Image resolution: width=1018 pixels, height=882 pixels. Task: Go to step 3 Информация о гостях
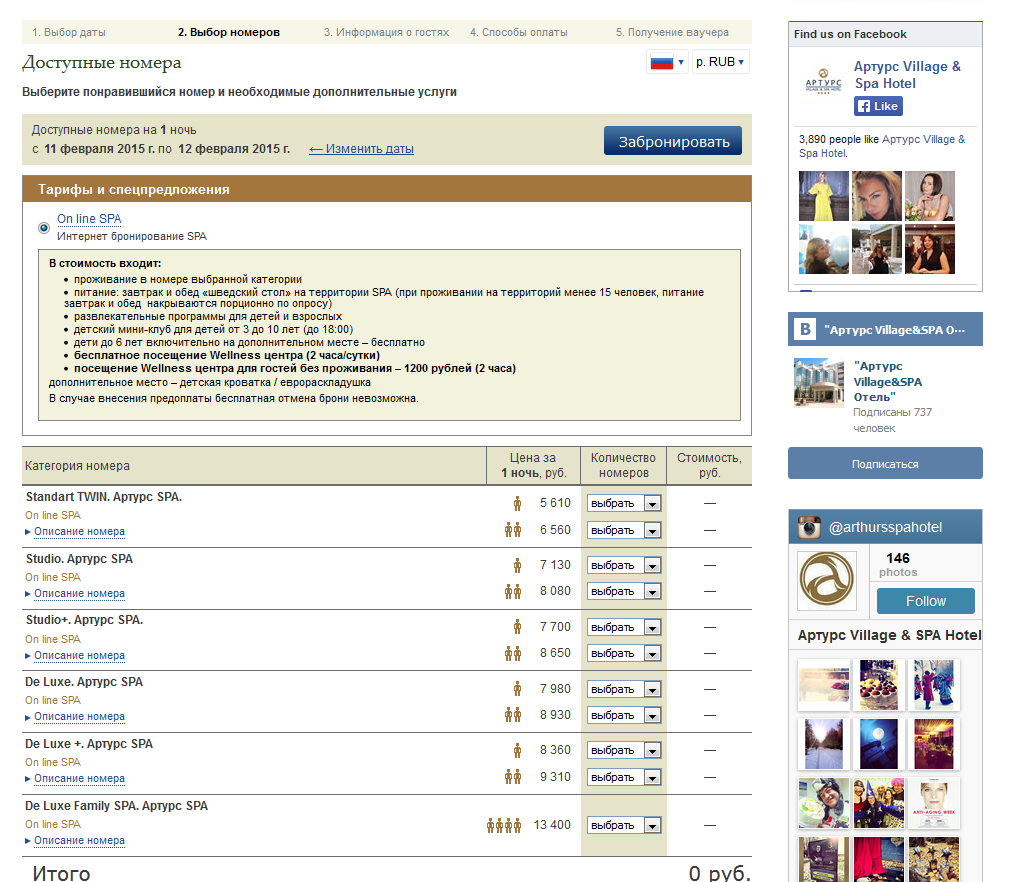click(386, 32)
